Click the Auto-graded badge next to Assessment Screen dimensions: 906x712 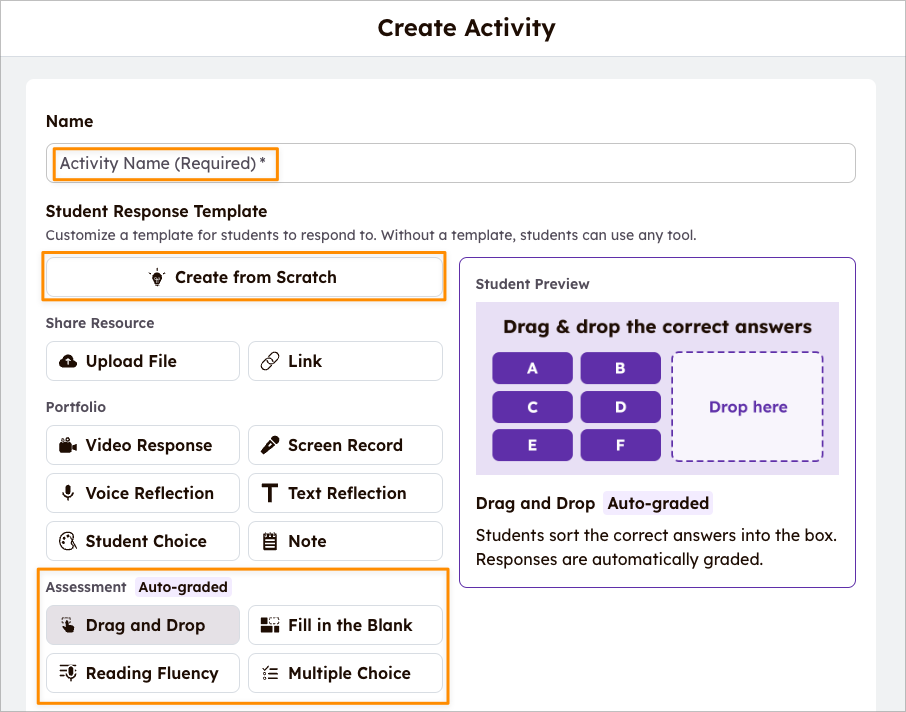click(183, 587)
